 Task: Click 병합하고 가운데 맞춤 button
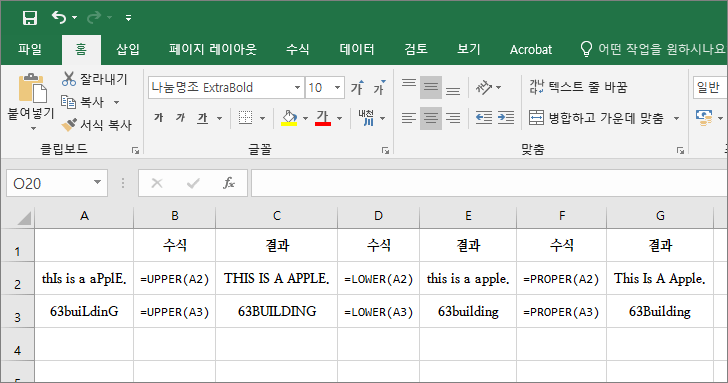(x=597, y=118)
